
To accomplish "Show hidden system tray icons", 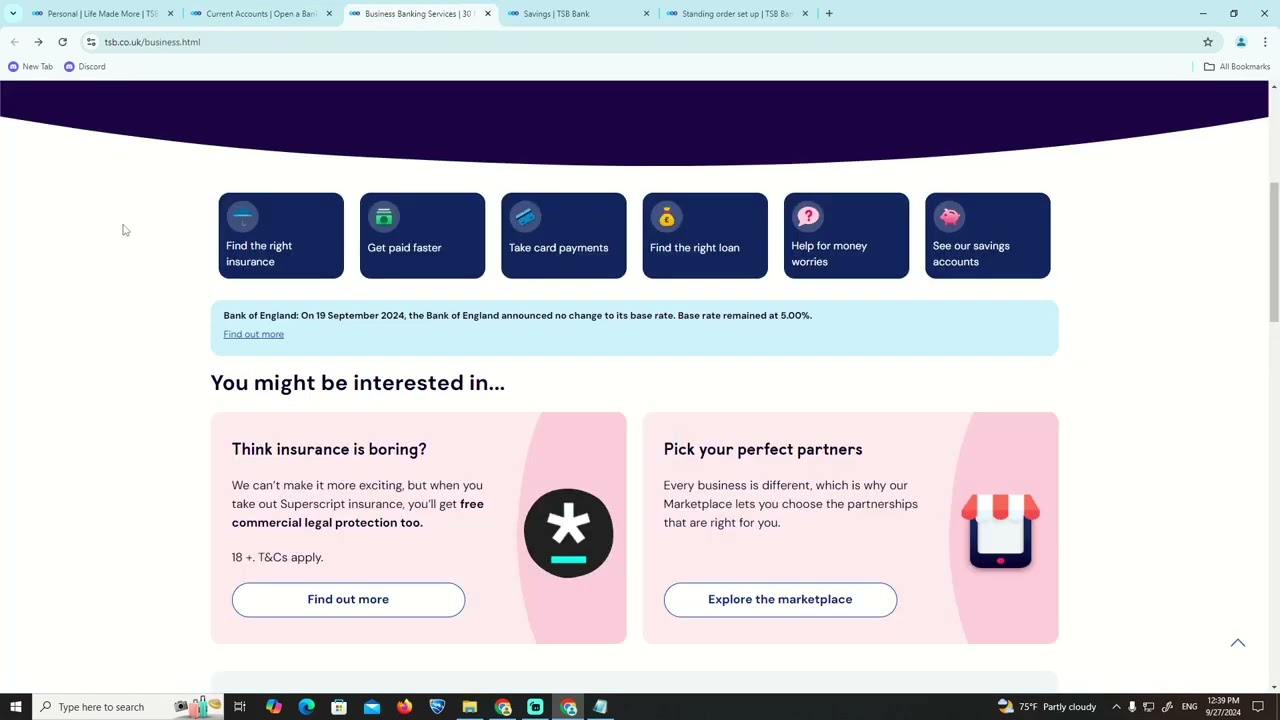I will pos(1116,707).
